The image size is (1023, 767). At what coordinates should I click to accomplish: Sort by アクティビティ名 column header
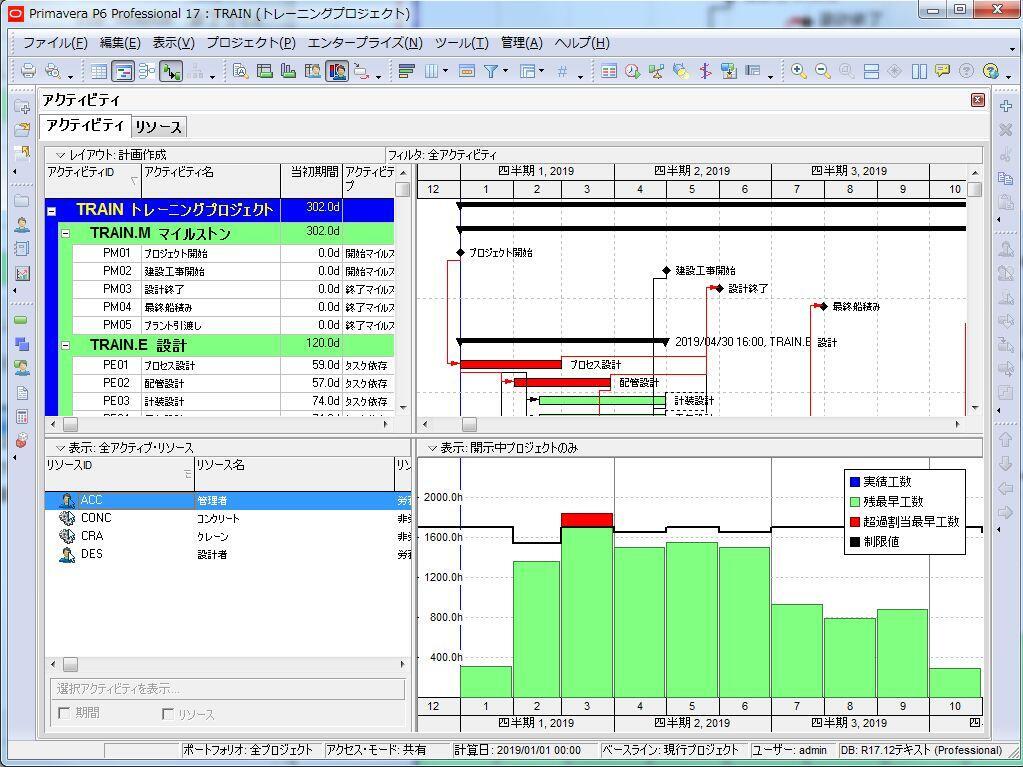[x=211, y=180]
